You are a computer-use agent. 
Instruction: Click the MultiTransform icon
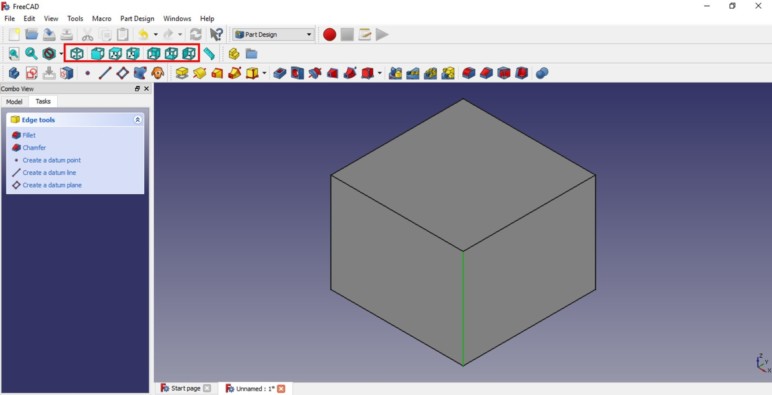tap(448, 73)
